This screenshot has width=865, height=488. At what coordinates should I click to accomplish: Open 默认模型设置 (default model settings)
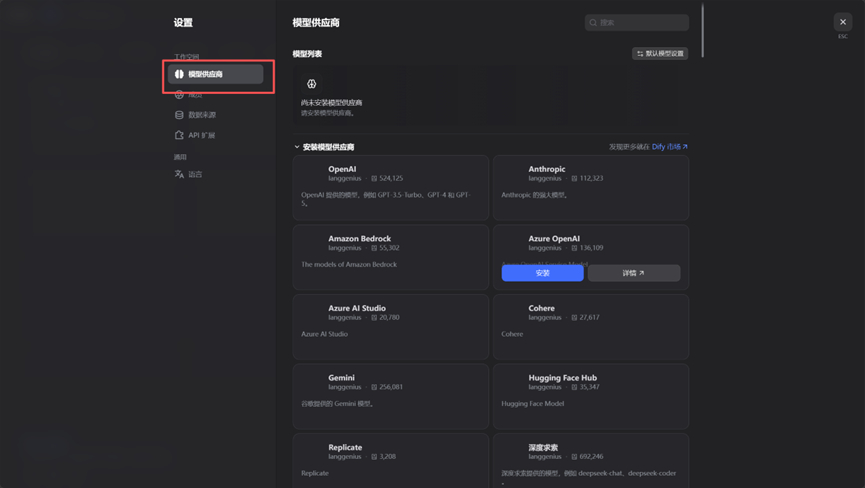pos(660,53)
